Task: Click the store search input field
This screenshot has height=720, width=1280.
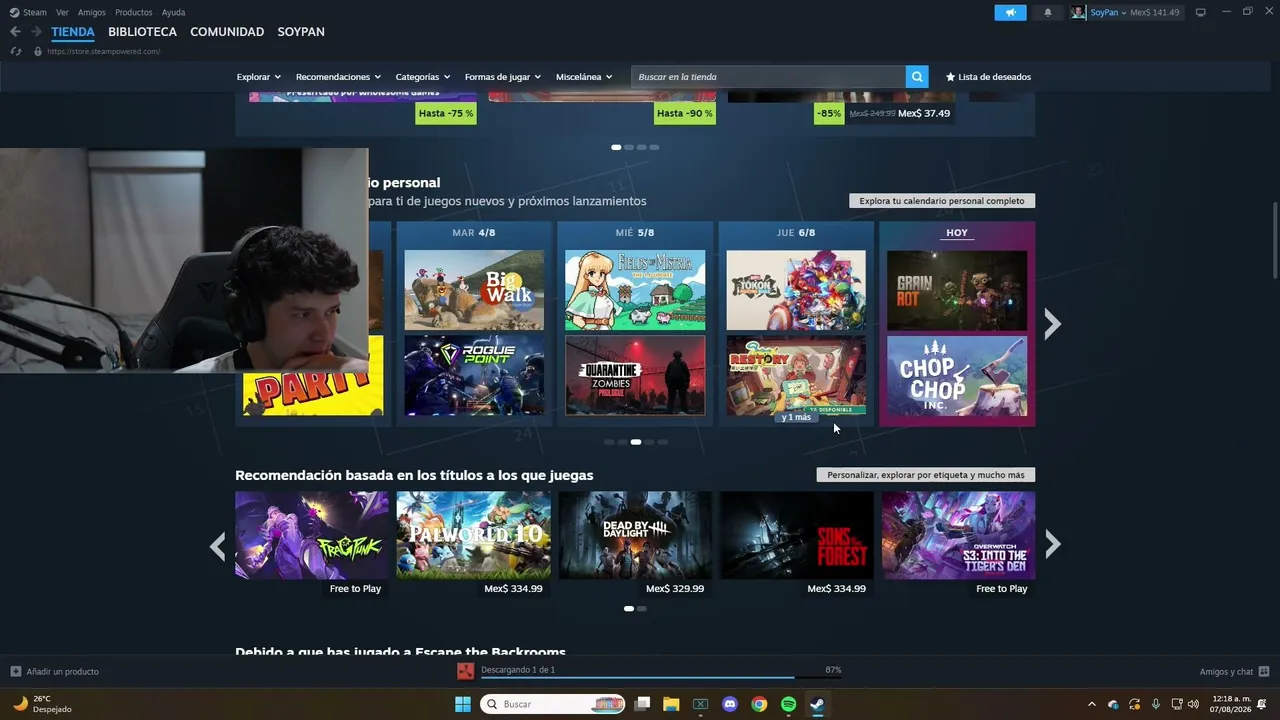Action: point(768,77)
